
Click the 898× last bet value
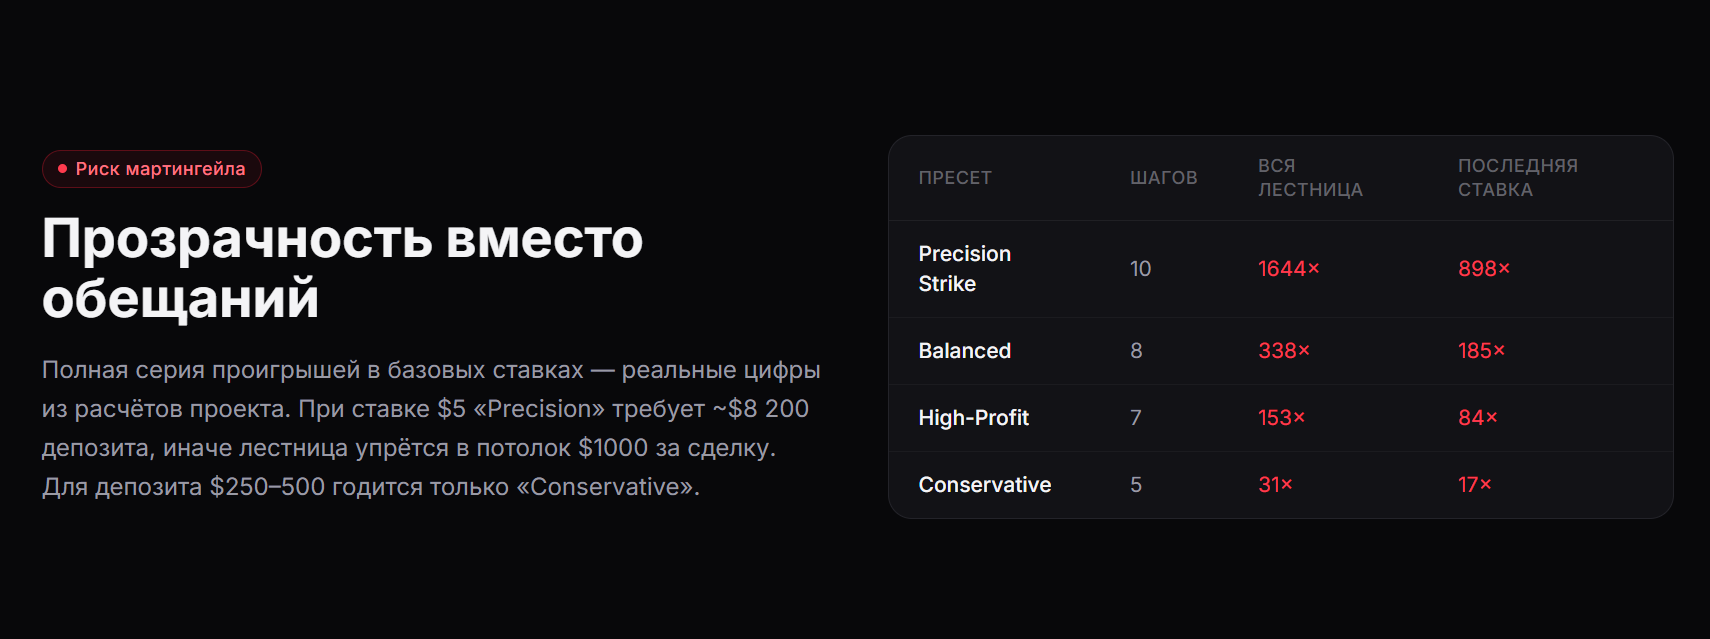pos(1483,269)
